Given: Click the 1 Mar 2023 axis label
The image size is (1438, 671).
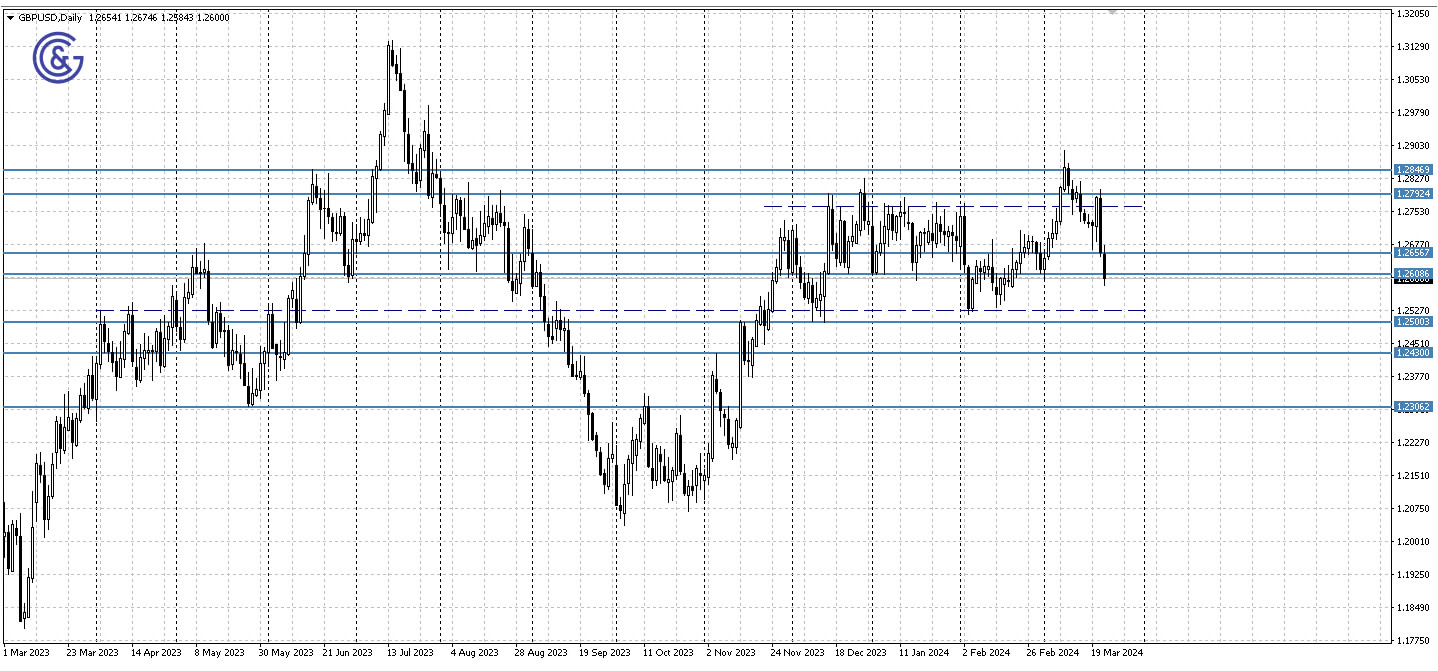Looking at the screenshot, I should click(27, 653).
